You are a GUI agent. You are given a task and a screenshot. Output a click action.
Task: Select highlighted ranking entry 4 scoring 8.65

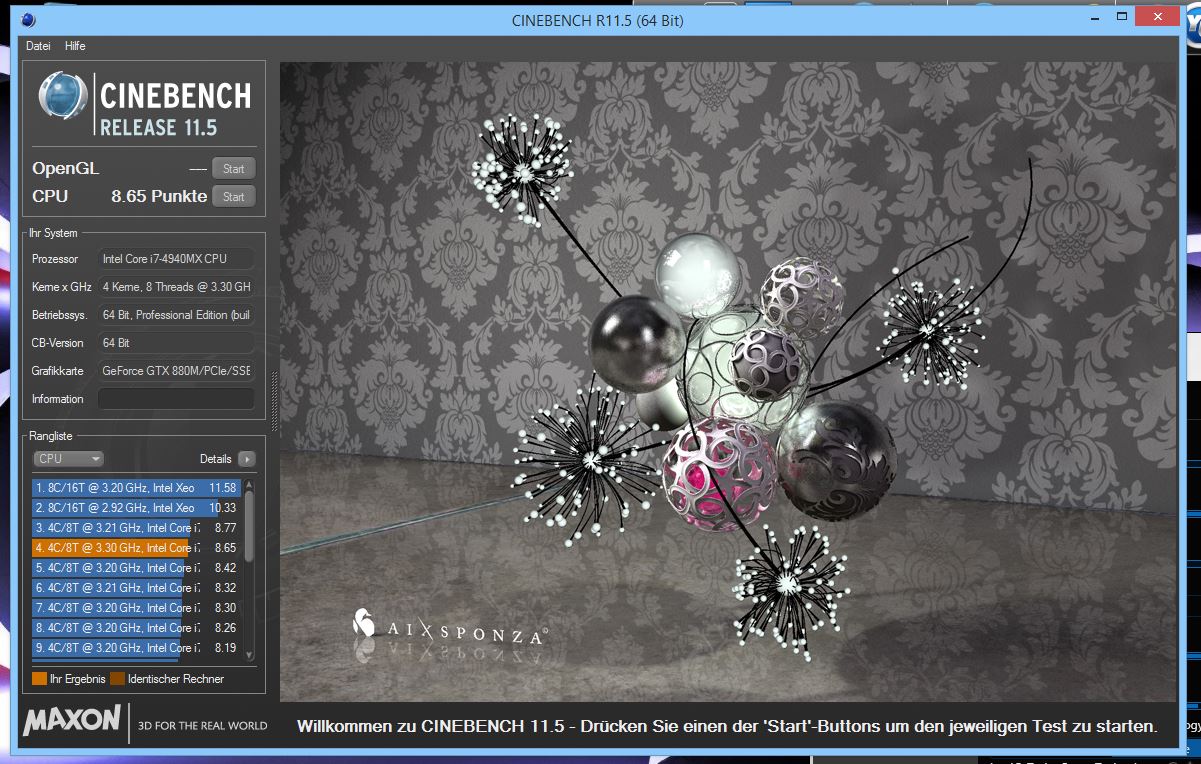pos(136,548)
